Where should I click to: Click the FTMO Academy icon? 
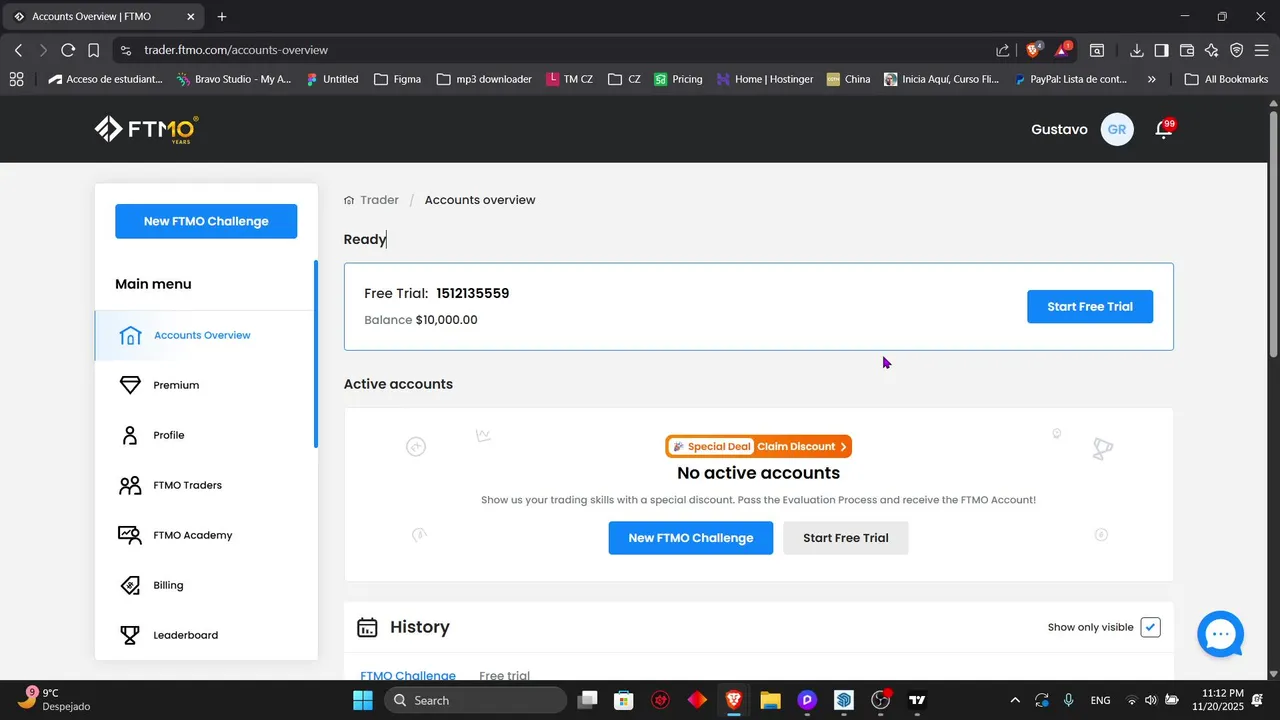point(130,535)
